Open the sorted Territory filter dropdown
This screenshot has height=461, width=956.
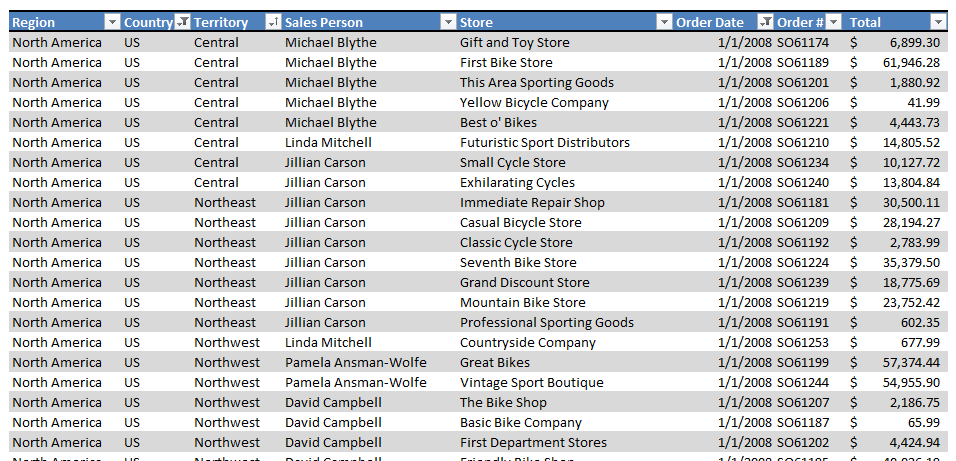[273, 23]
